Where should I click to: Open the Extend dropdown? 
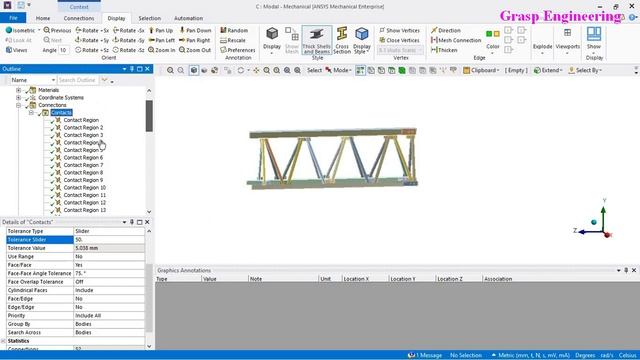tap(548, 70)
